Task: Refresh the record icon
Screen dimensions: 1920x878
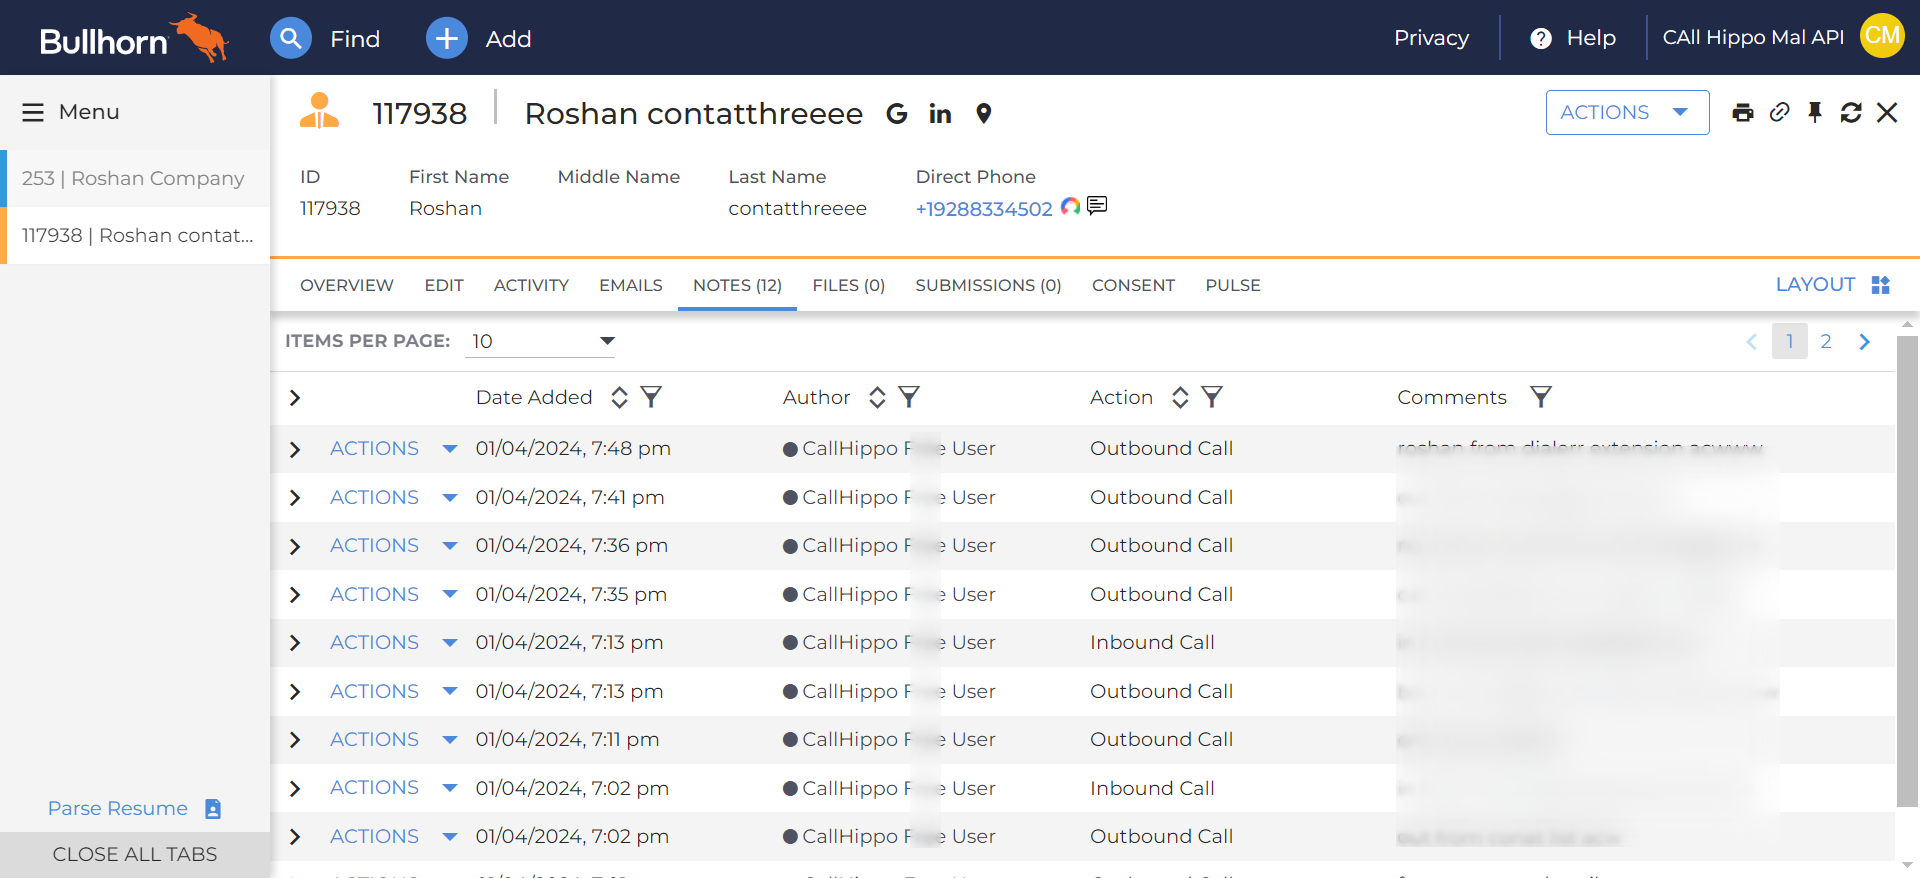Action: click(1851, 112)
